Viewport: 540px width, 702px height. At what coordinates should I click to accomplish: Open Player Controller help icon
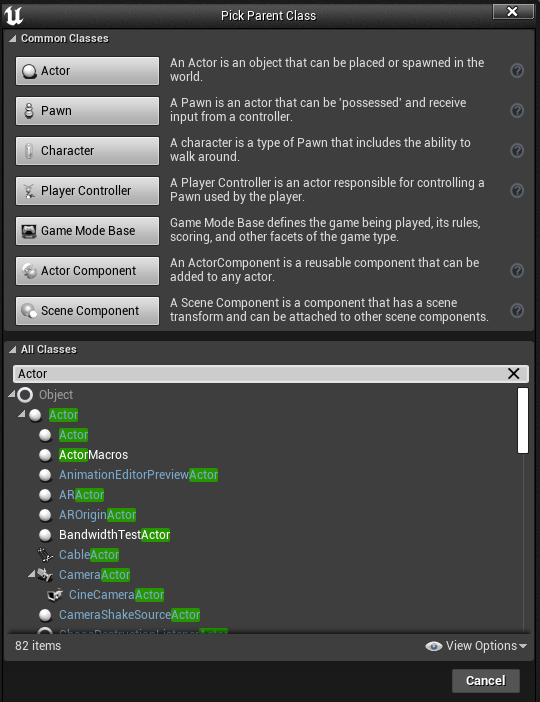517,191
